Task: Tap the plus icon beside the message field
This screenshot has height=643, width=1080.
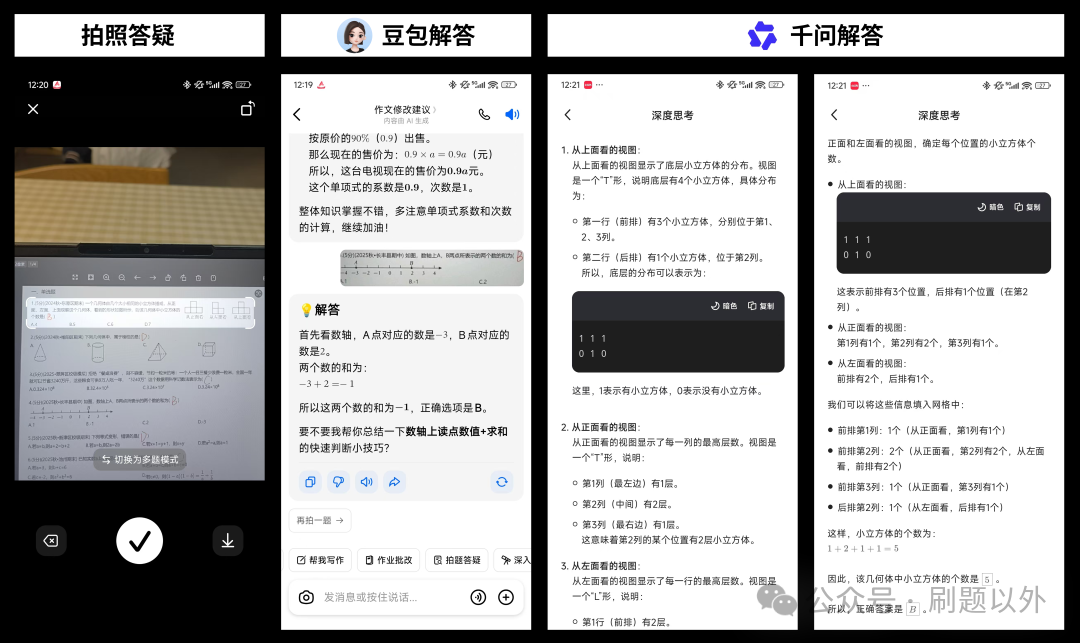Action: 506,597
